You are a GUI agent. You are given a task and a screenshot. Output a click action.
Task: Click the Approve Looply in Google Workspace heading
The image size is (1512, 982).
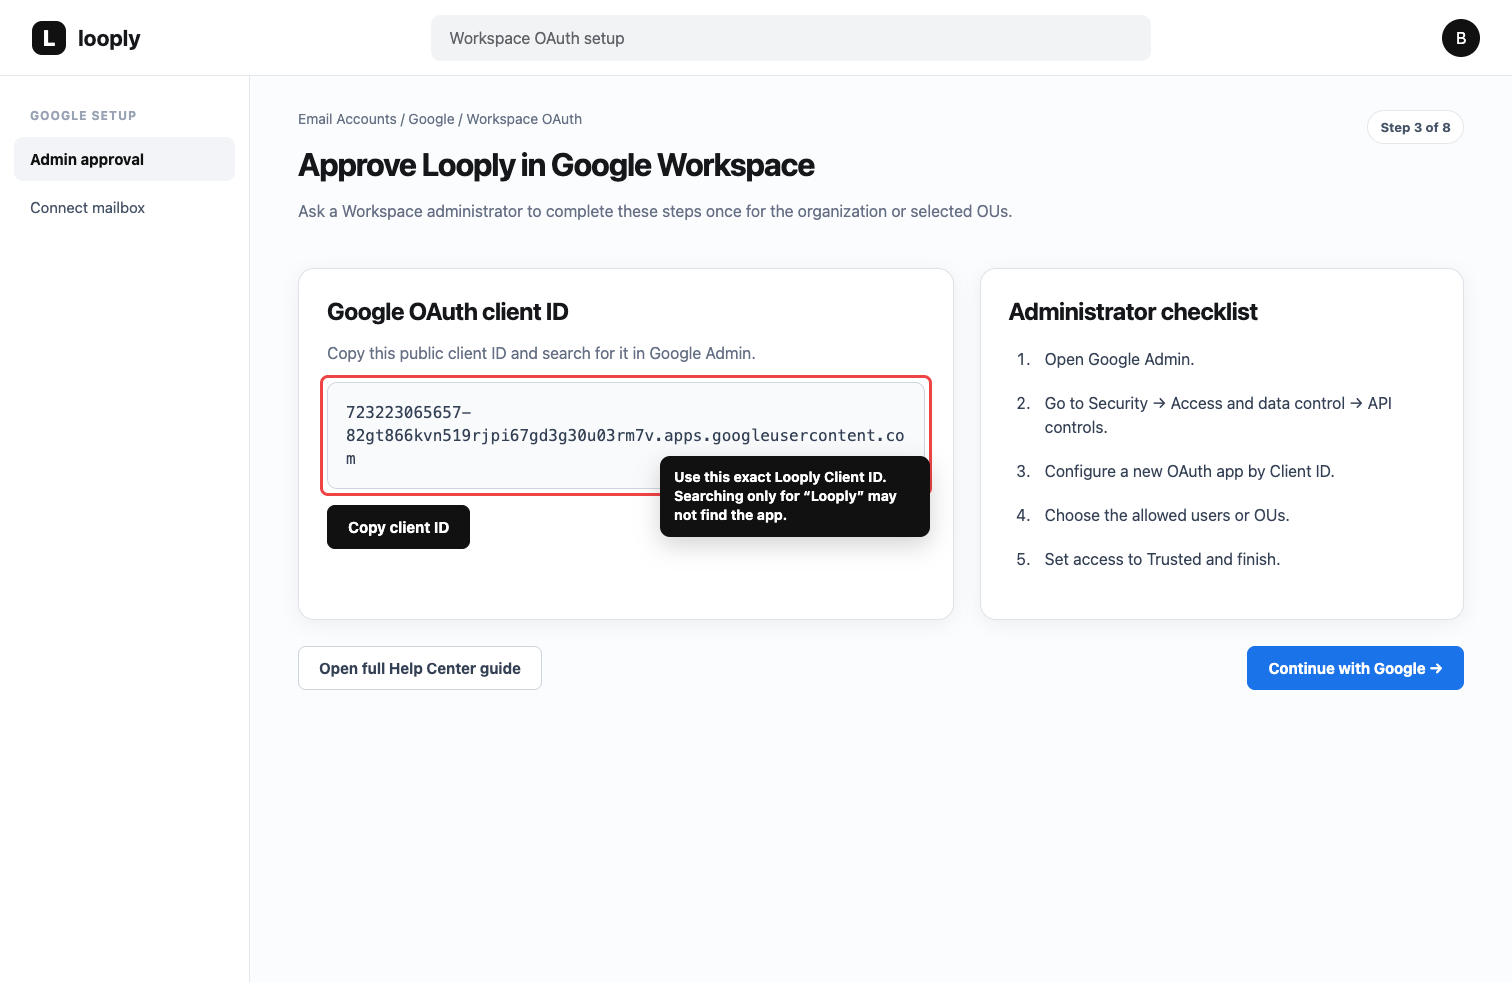click(x=556, y=165)
